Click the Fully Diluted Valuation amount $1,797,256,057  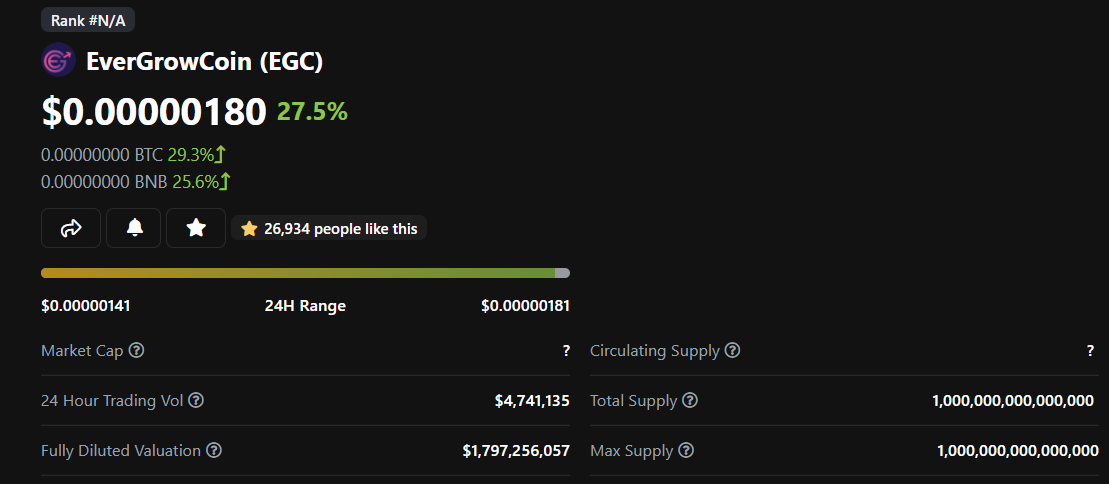coord(516,451)
